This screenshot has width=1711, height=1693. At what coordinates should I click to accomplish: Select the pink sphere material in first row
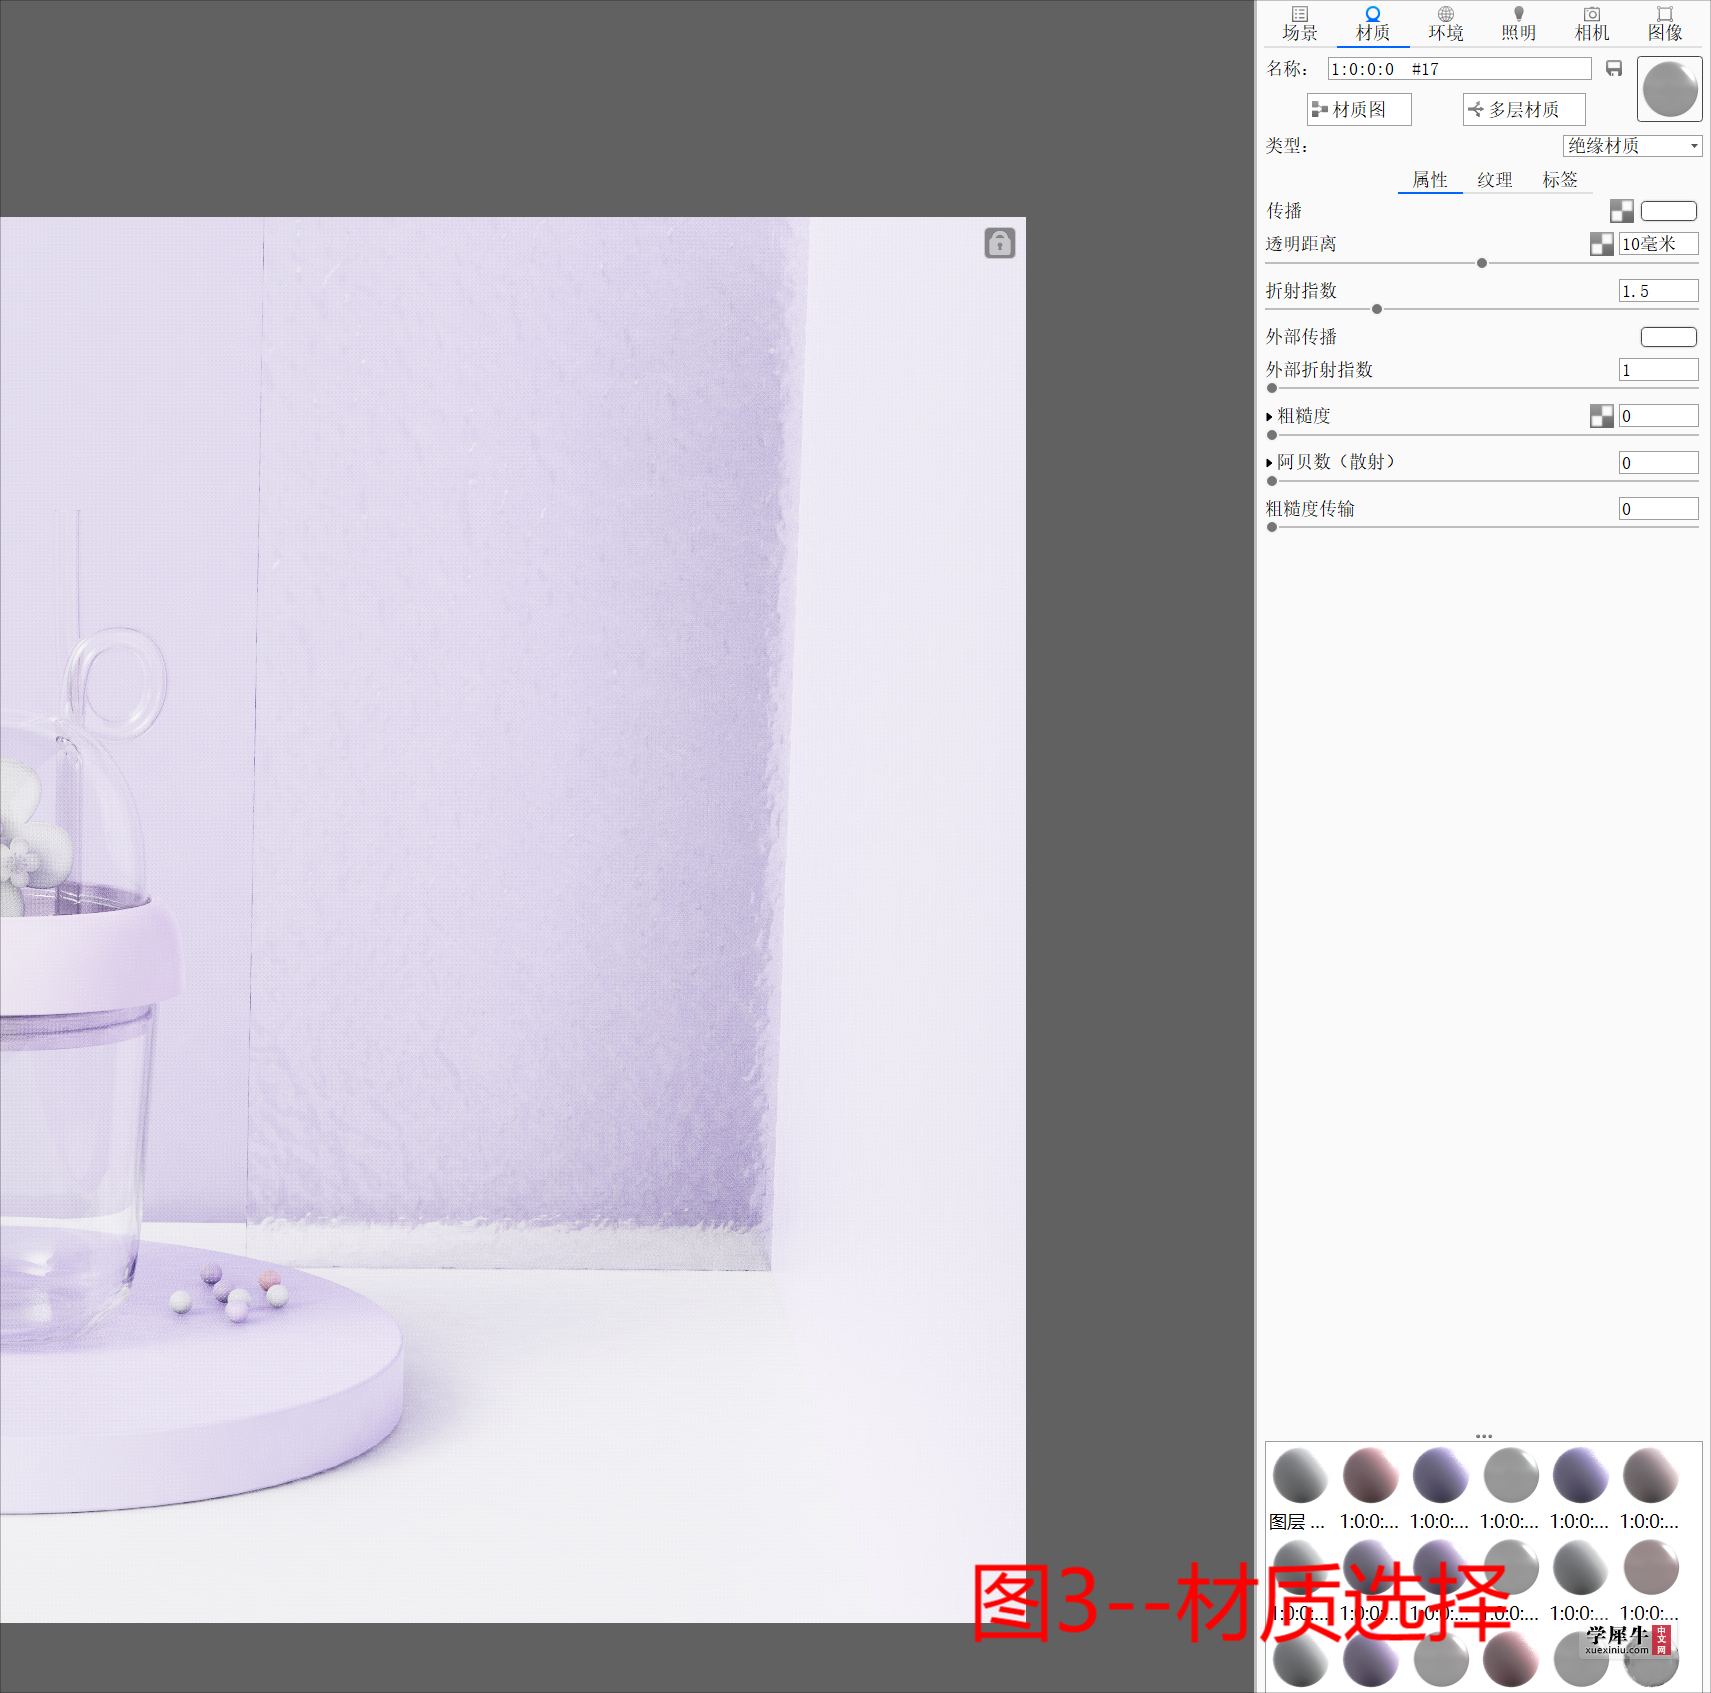point(1370,1476)
